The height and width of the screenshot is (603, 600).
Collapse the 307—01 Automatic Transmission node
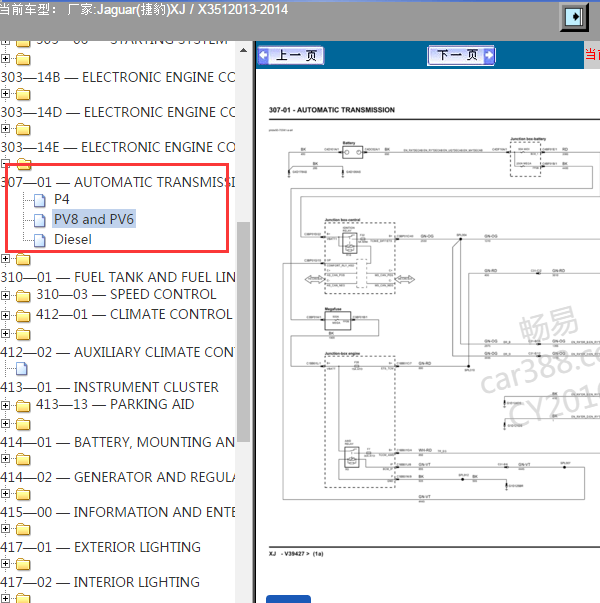(5, 164)
